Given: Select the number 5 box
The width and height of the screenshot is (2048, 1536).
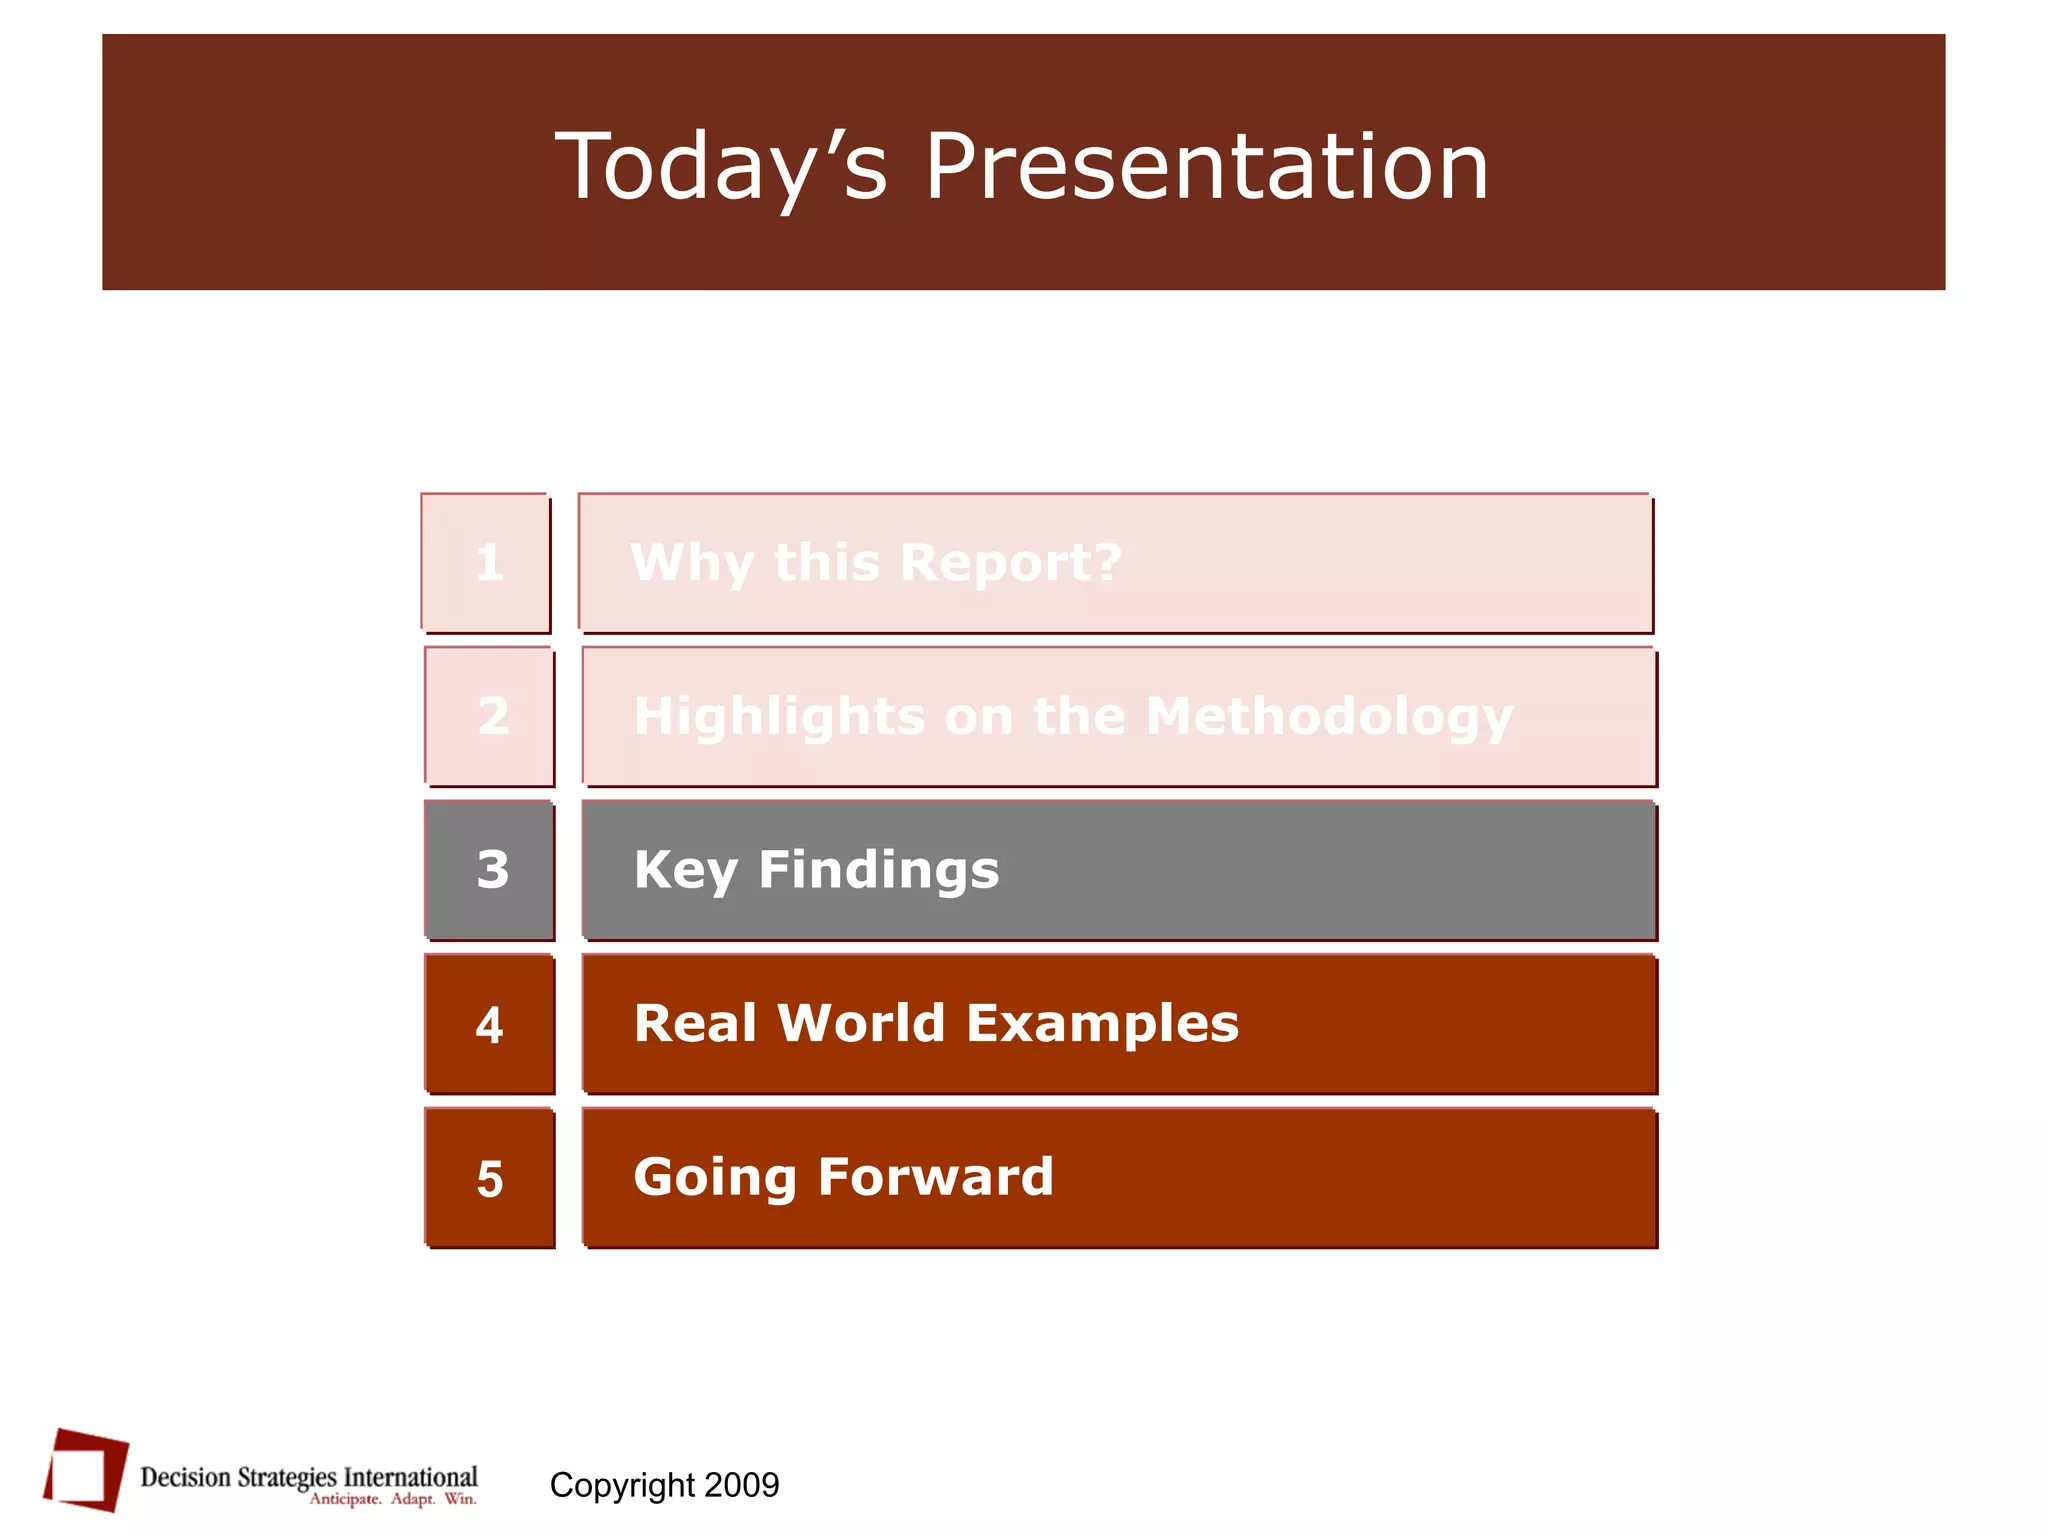Looking at the screenshot, I should click(489, 1178).
